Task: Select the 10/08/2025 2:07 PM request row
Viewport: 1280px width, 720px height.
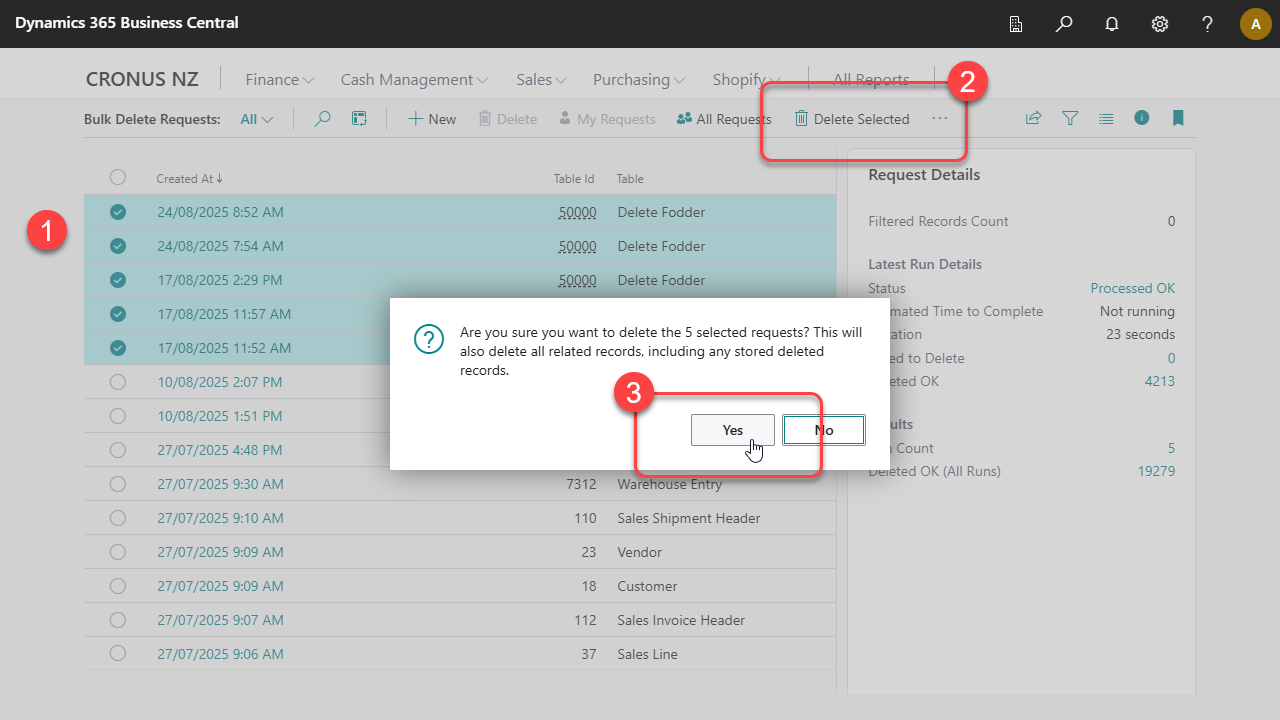Action: [117, 382]
